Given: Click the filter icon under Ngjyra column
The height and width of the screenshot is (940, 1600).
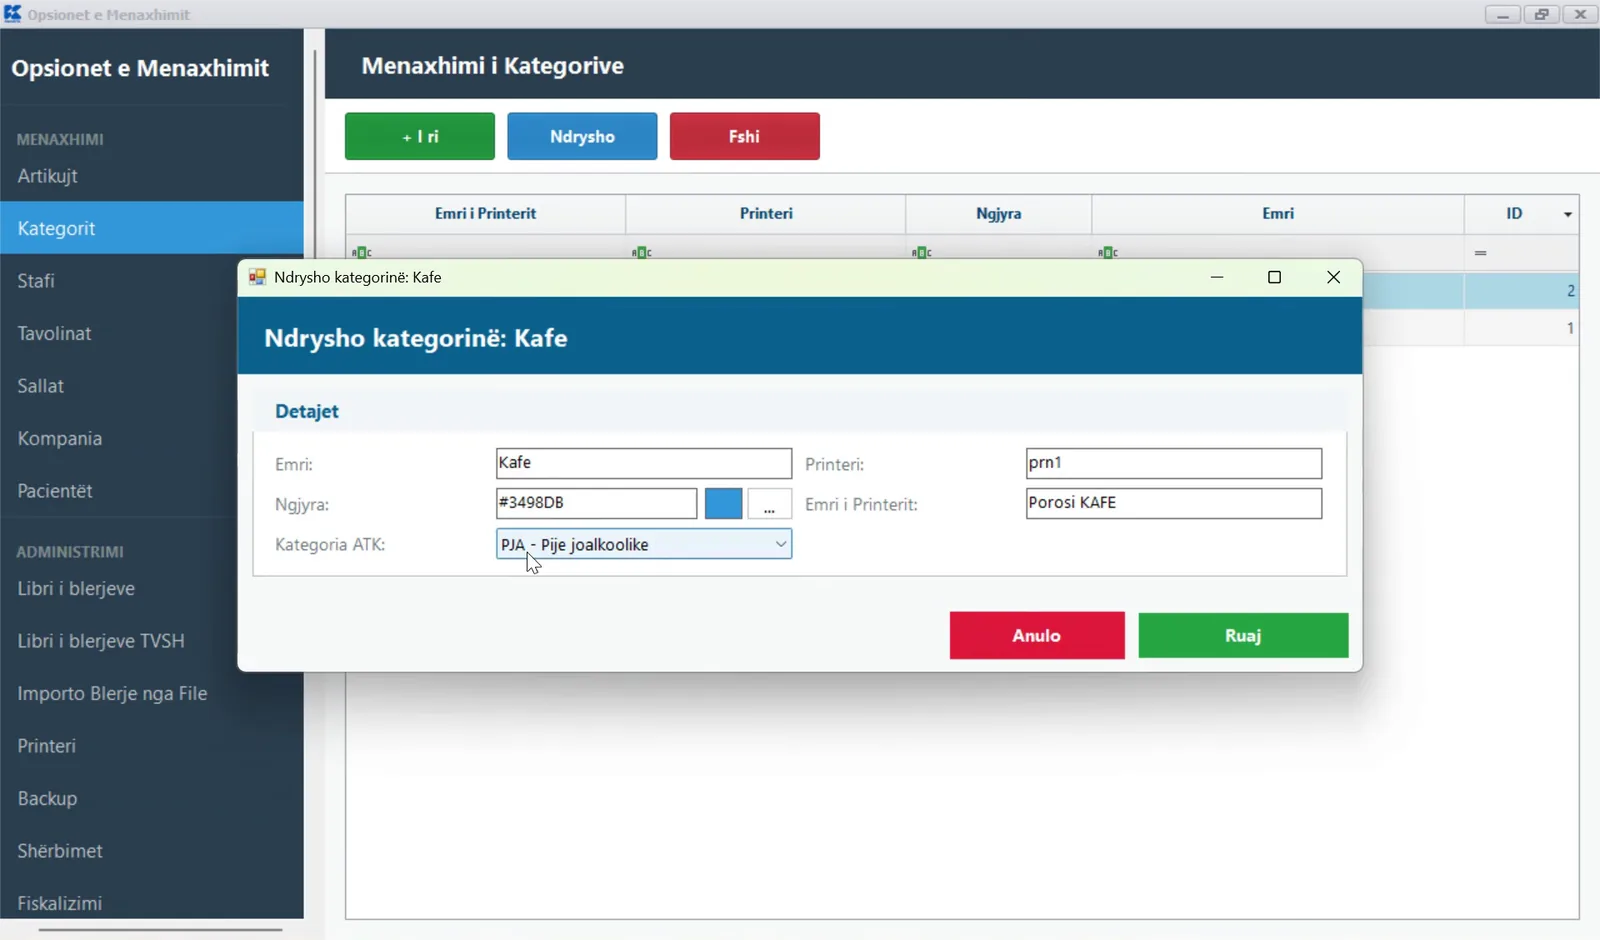Looking at the screenshot, I should click(x=922, y=252).
